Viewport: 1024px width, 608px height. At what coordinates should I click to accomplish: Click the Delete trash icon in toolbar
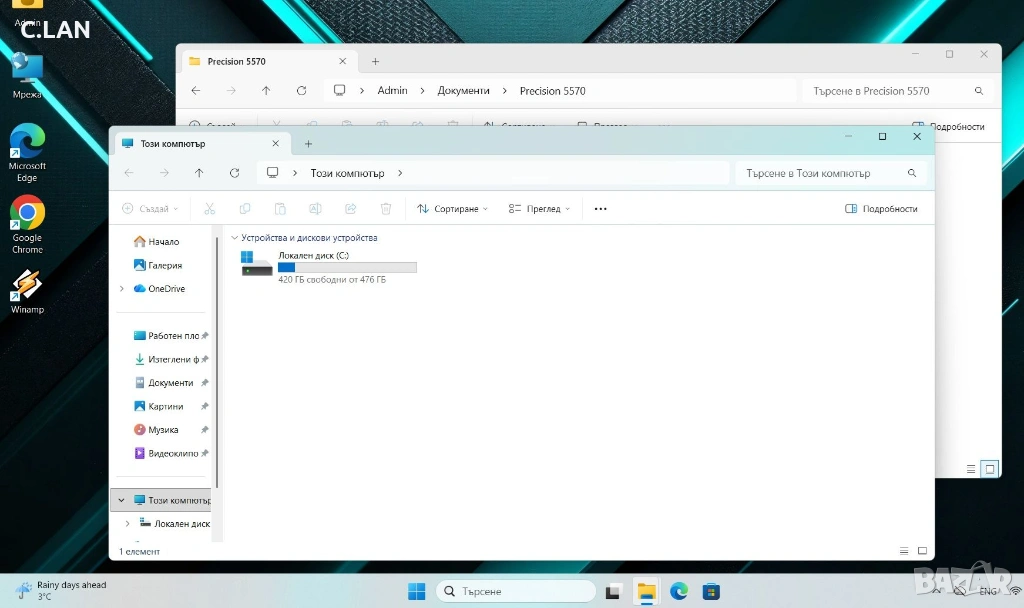(386, 209)
